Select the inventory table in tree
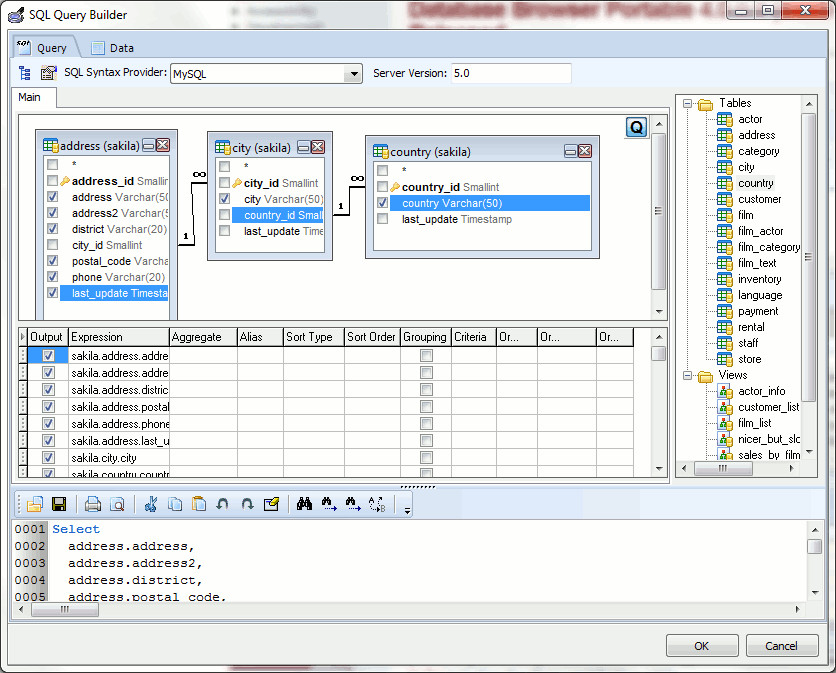The width and height of the screenshot is (836, 673). click(759, 279)
